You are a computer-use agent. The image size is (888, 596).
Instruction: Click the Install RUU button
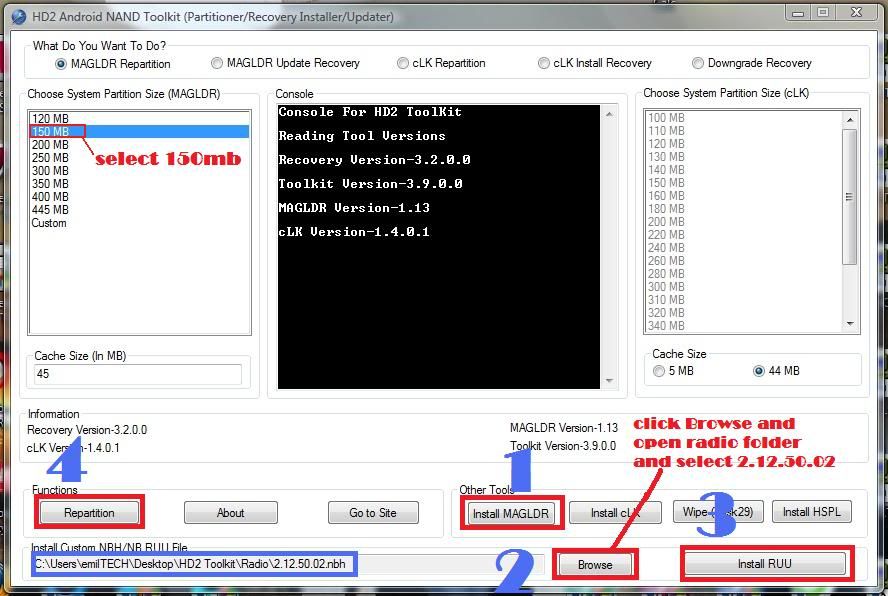pos(765,564)
